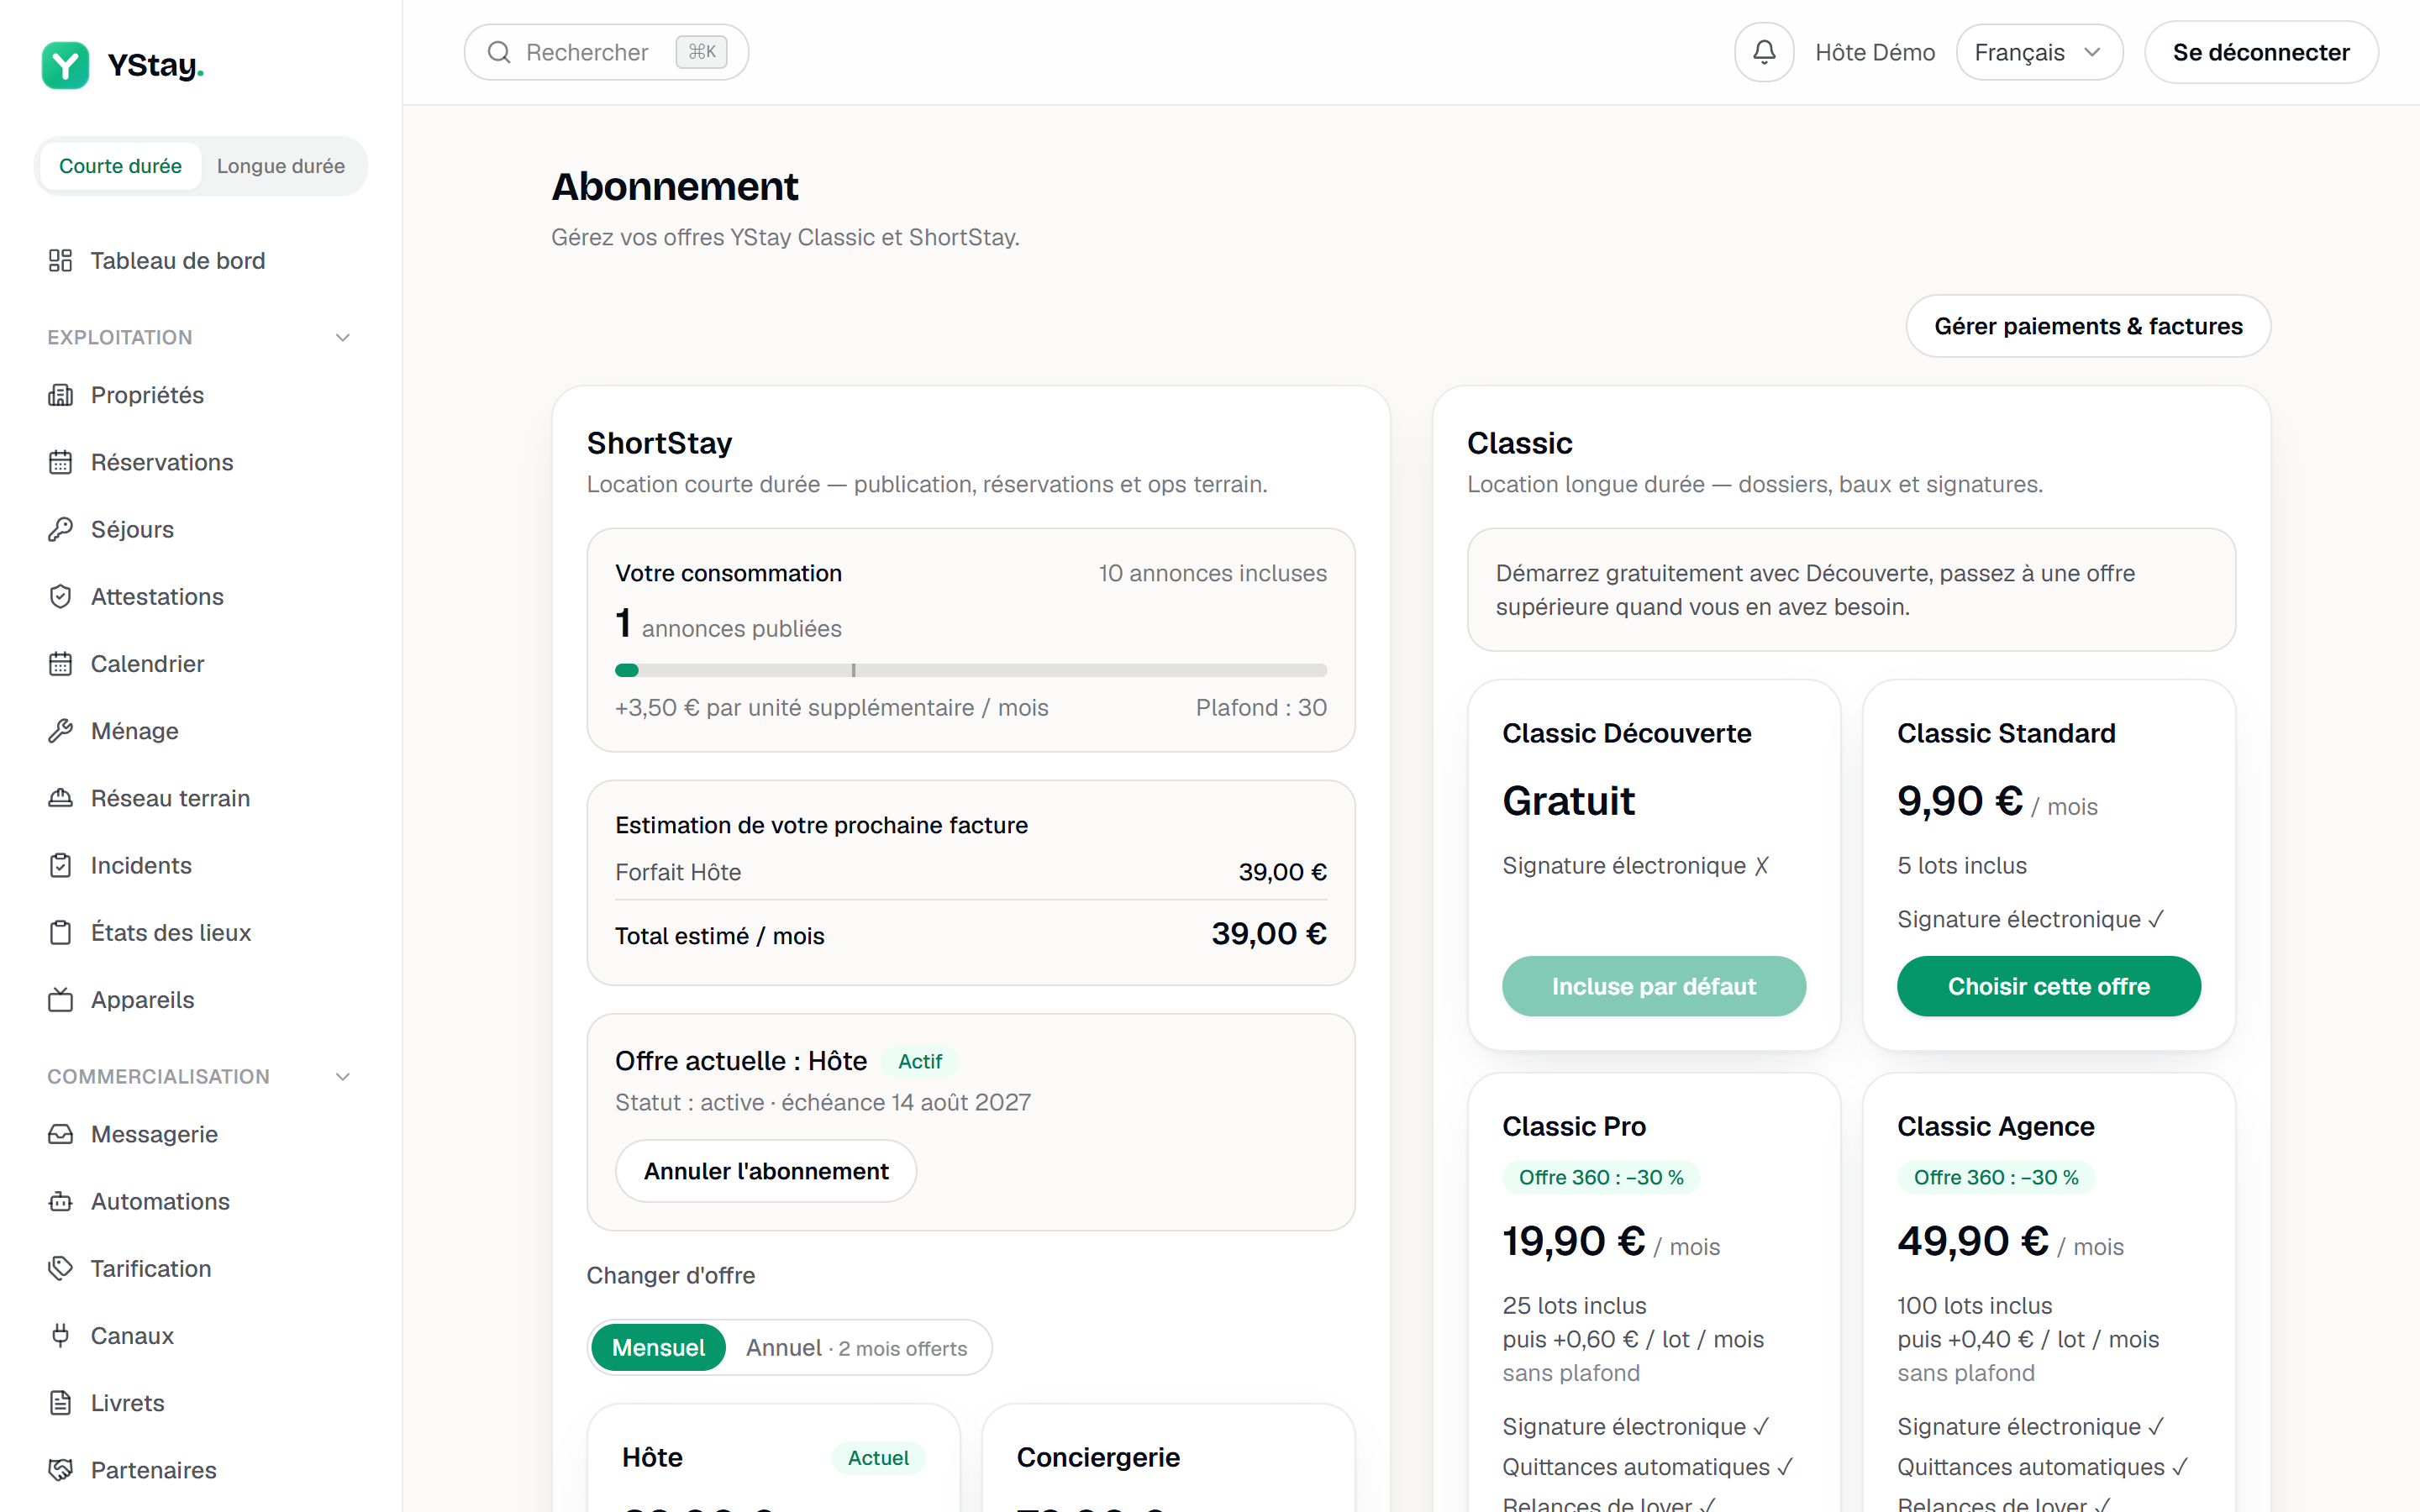
Task: Click the Appareils device icon
Action: click(x=60, y=1000)
